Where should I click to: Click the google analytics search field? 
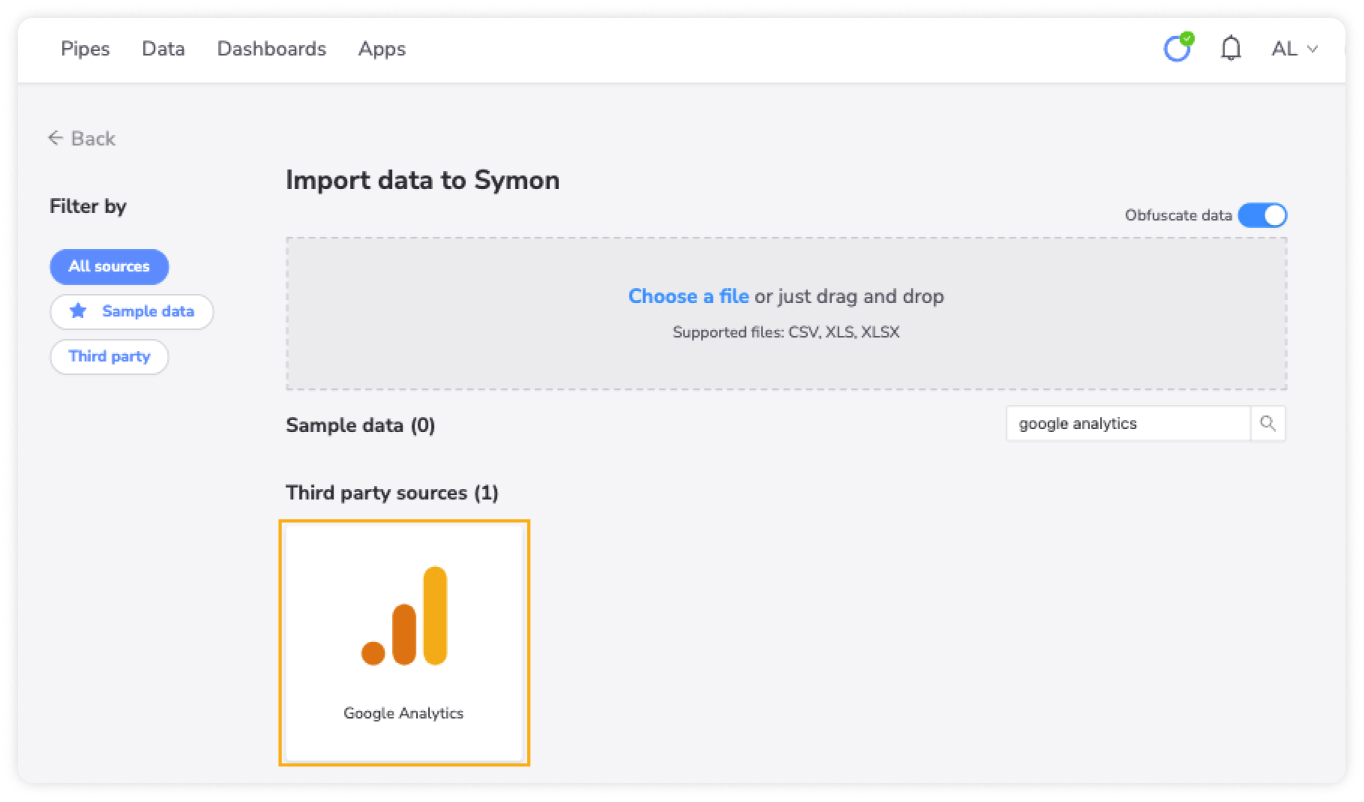tap(1128, 424)
